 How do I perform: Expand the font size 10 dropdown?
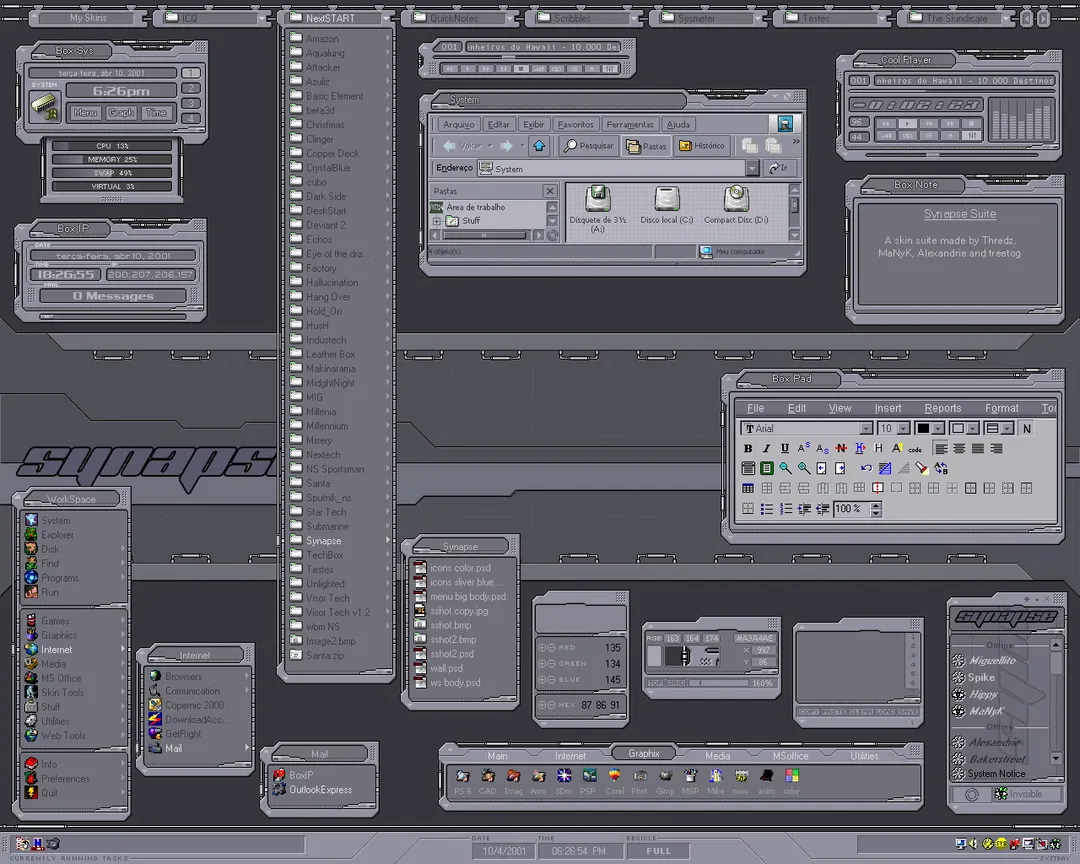click(x=904, y=429)
